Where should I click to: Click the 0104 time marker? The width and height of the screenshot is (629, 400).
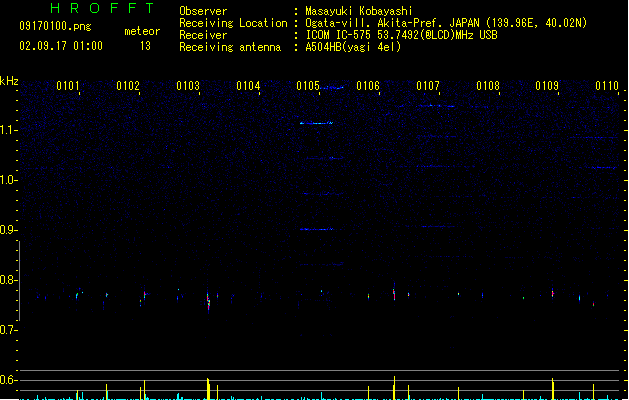click(248, 86)
